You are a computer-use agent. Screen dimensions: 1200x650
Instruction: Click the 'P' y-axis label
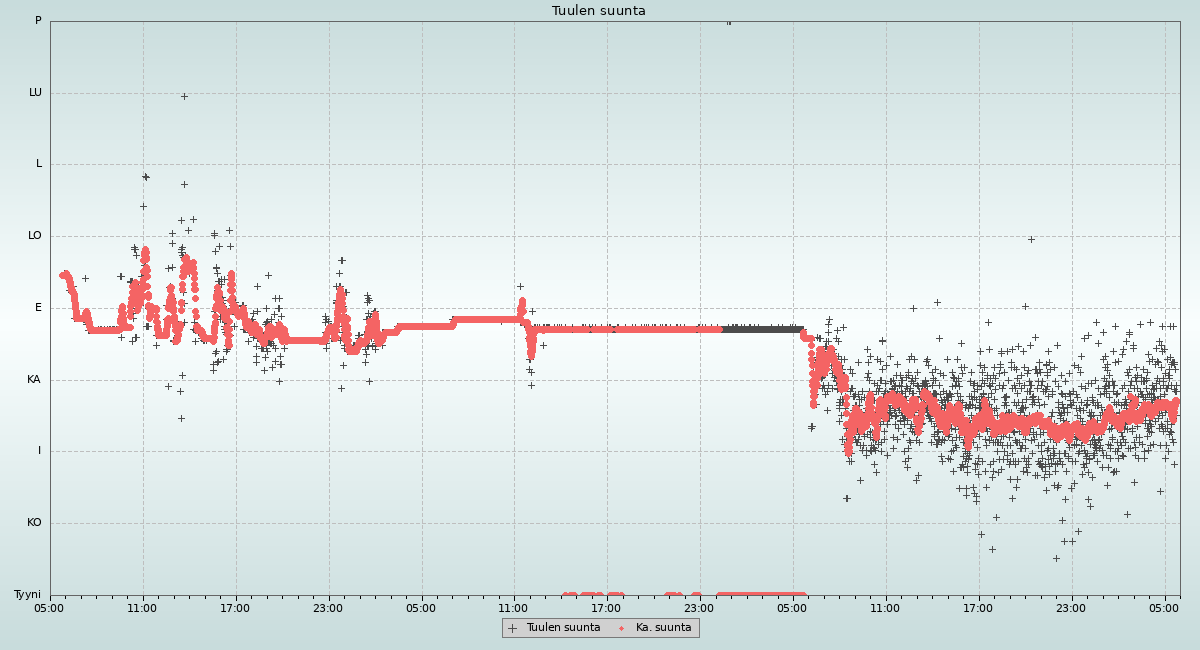point(38,21)
